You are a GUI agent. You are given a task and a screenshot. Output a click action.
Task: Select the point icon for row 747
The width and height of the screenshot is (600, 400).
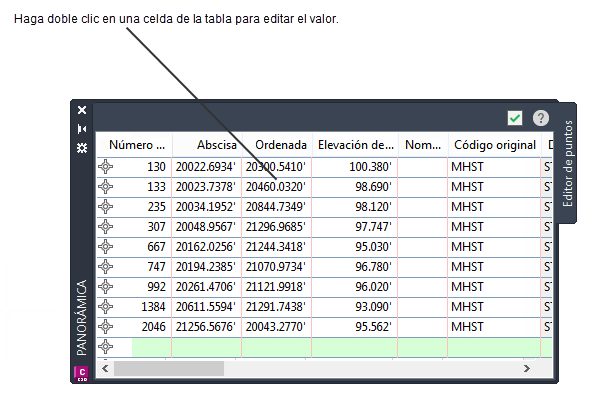point(106,267)
